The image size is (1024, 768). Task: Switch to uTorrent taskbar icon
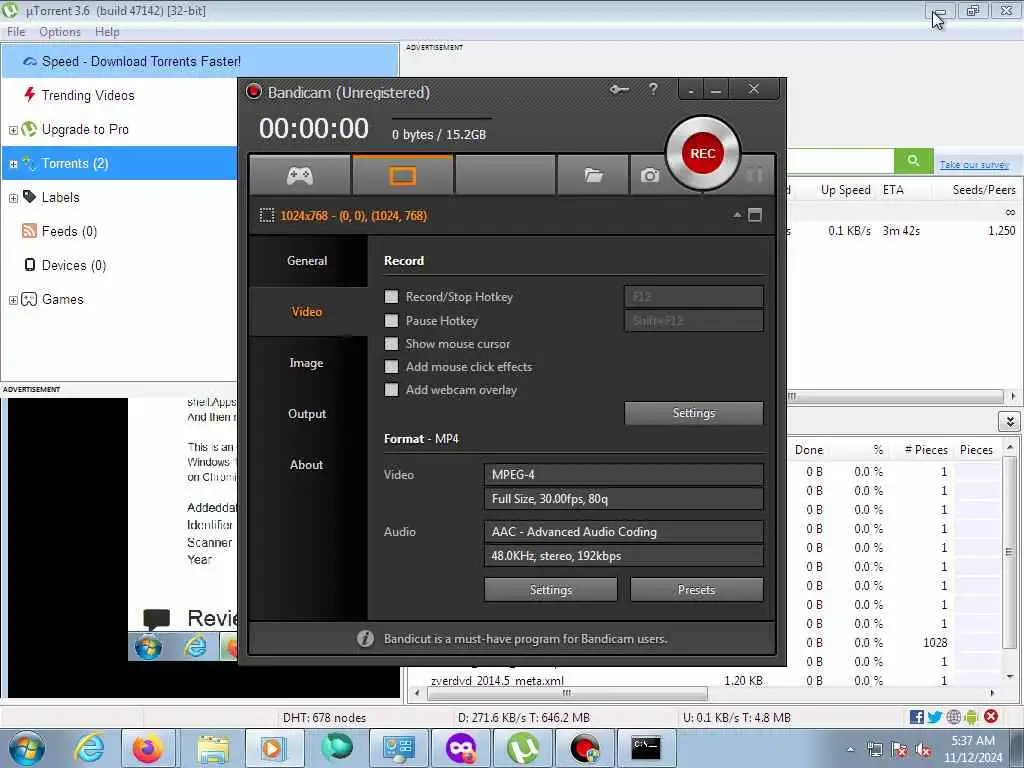pyautogui.click(x=522, y=748)
